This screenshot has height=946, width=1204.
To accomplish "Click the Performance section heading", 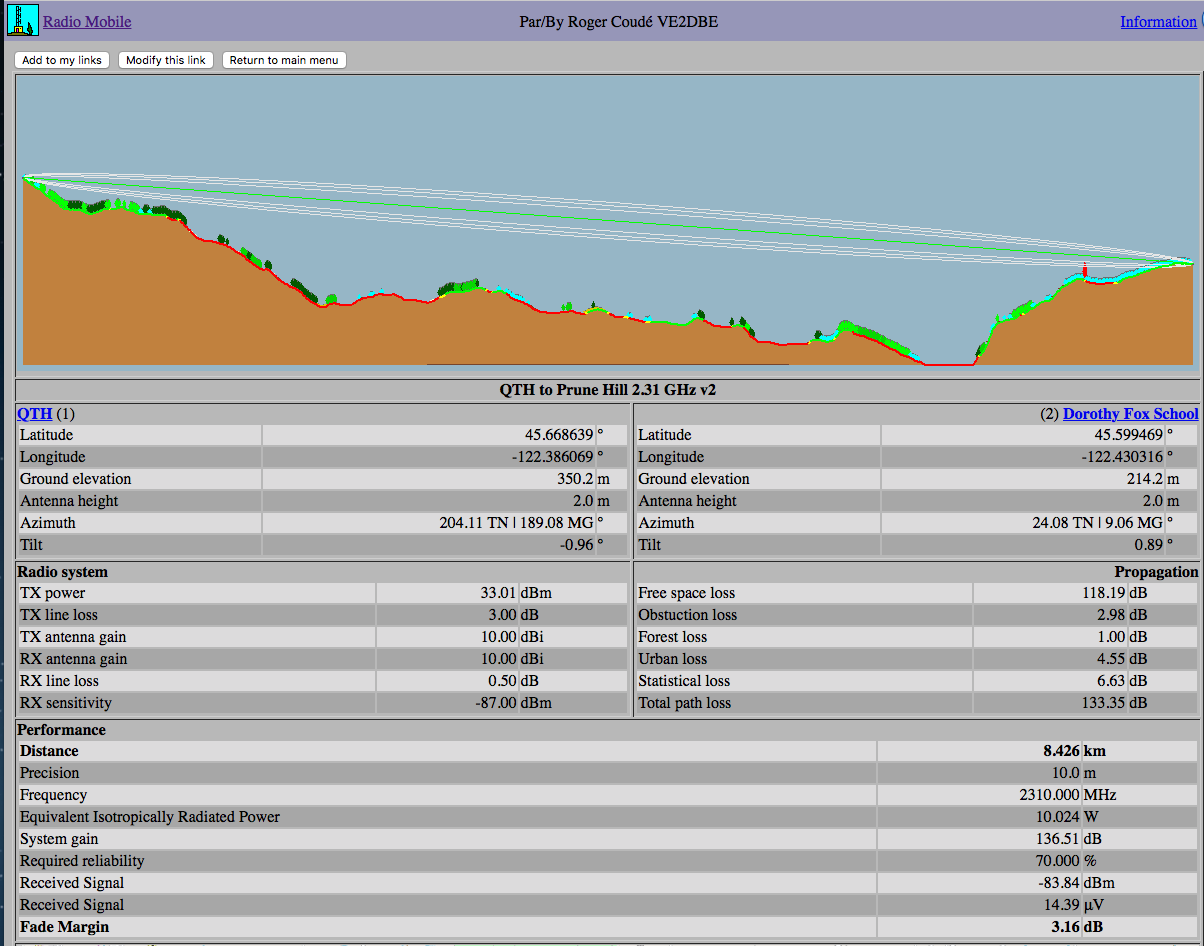I will click(61, 730).
